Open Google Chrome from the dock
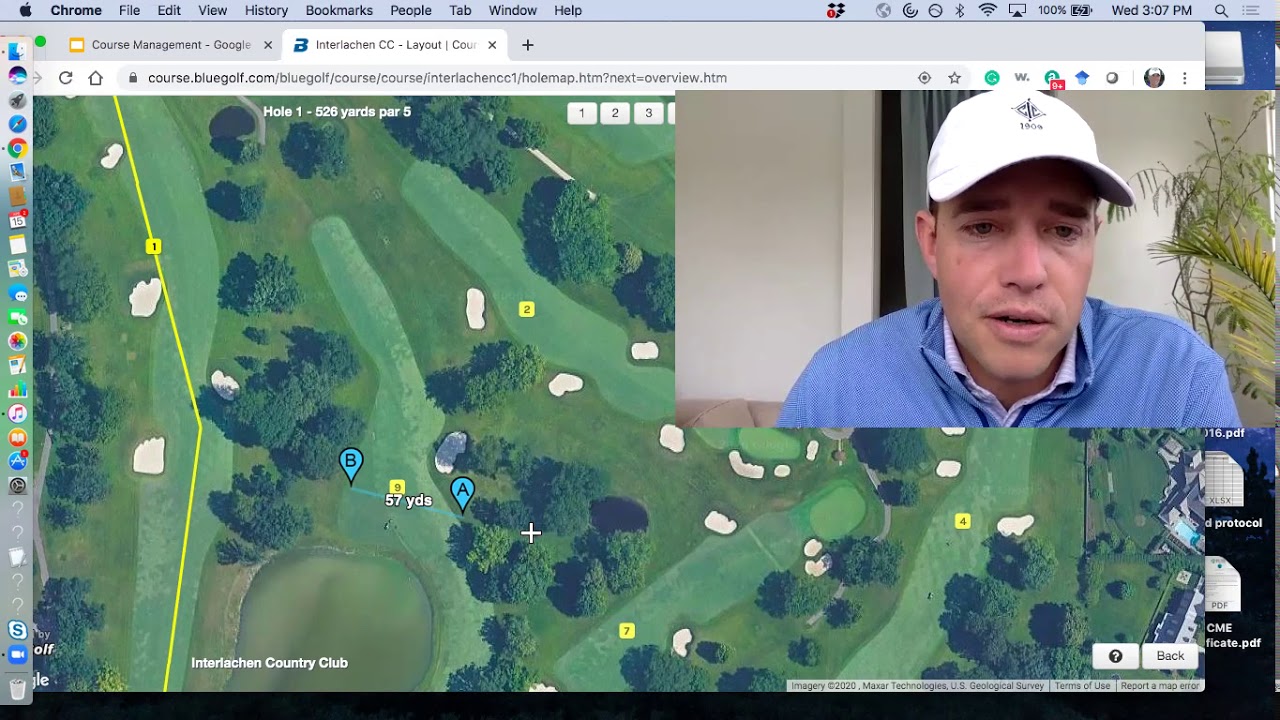 (x=17, y=148)
